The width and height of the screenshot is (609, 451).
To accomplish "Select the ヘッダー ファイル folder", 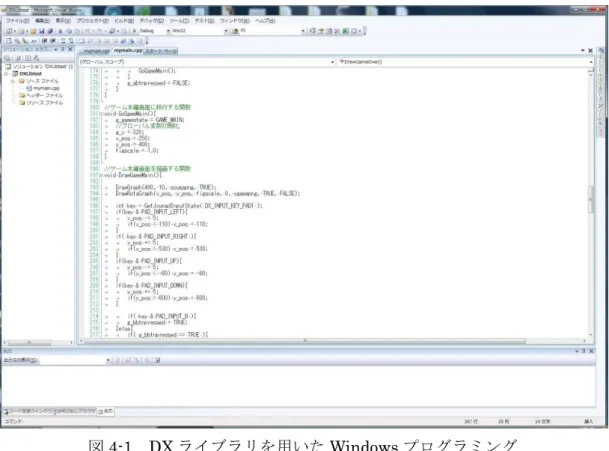I will point(41,95).
